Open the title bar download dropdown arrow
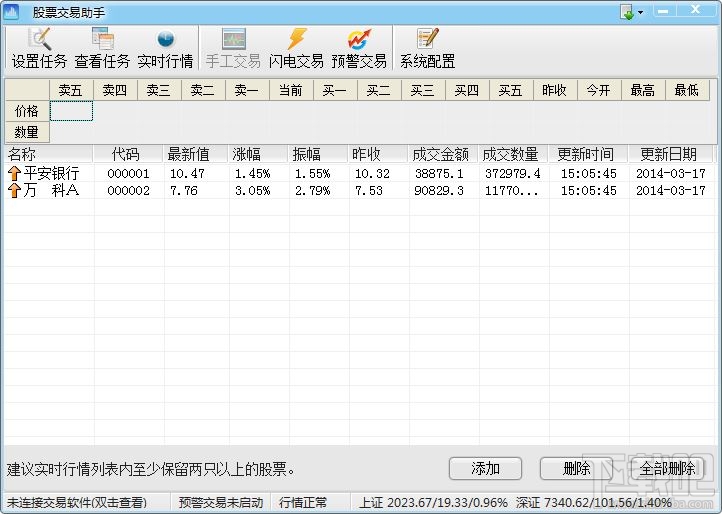Image resolution: width=722 pixels, height=514 pixels. (640, 12)
